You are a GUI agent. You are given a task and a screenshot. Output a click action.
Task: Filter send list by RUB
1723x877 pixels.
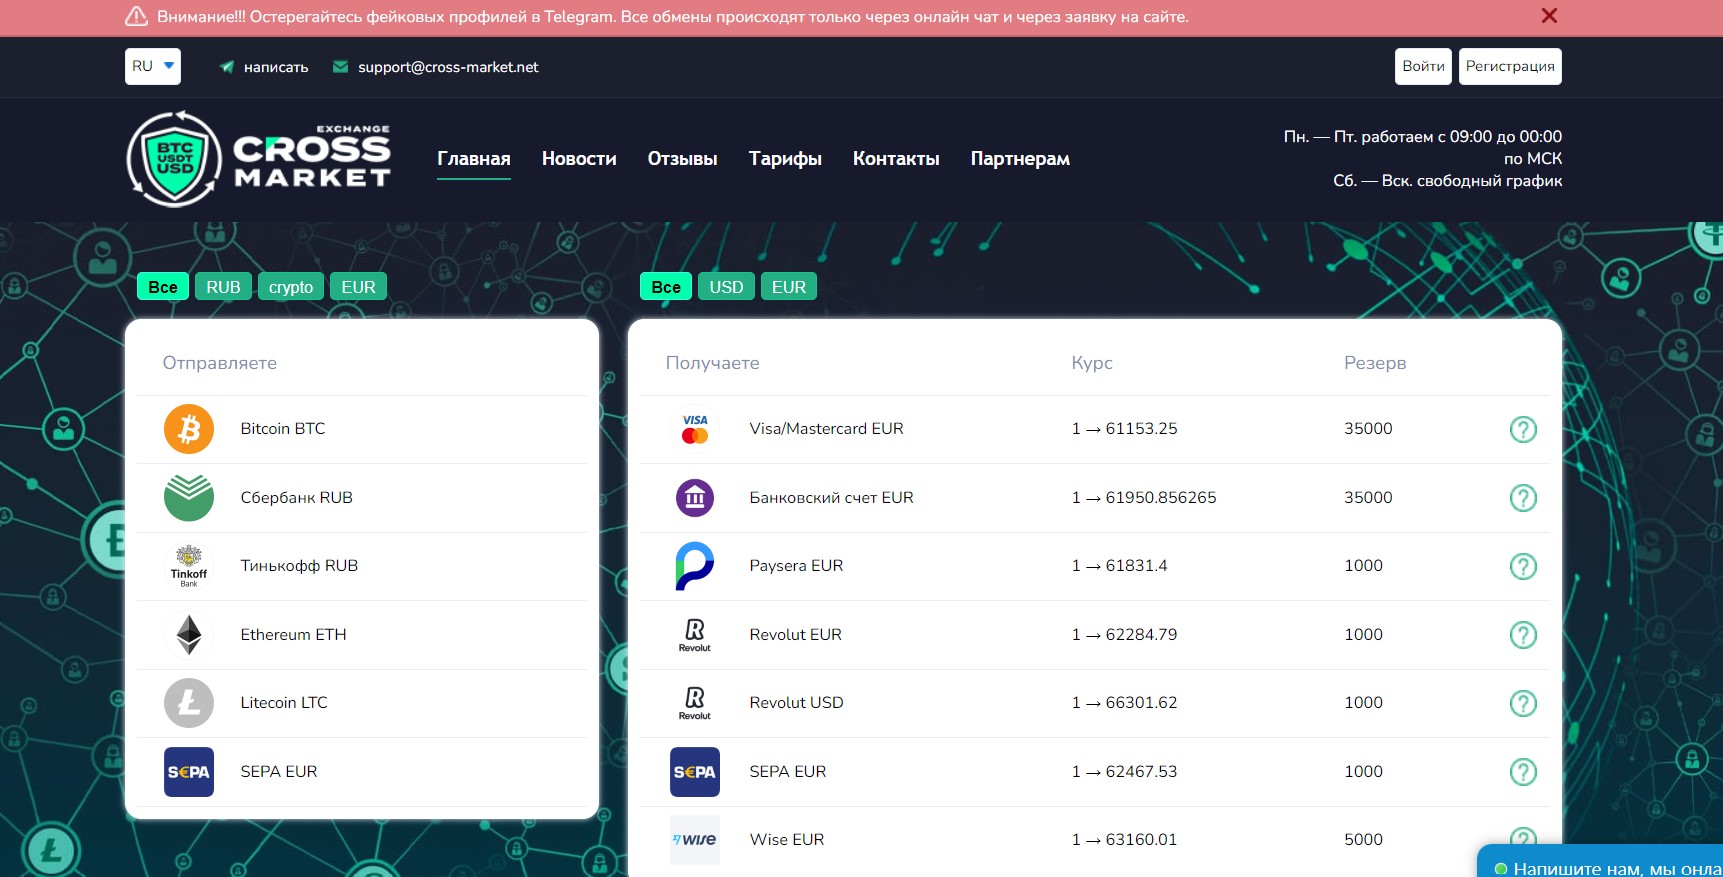(223, 287)
